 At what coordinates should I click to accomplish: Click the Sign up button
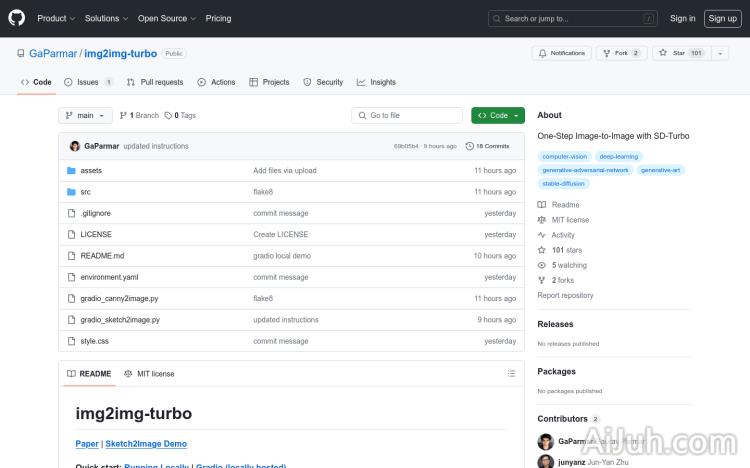(x=721, y=18)
